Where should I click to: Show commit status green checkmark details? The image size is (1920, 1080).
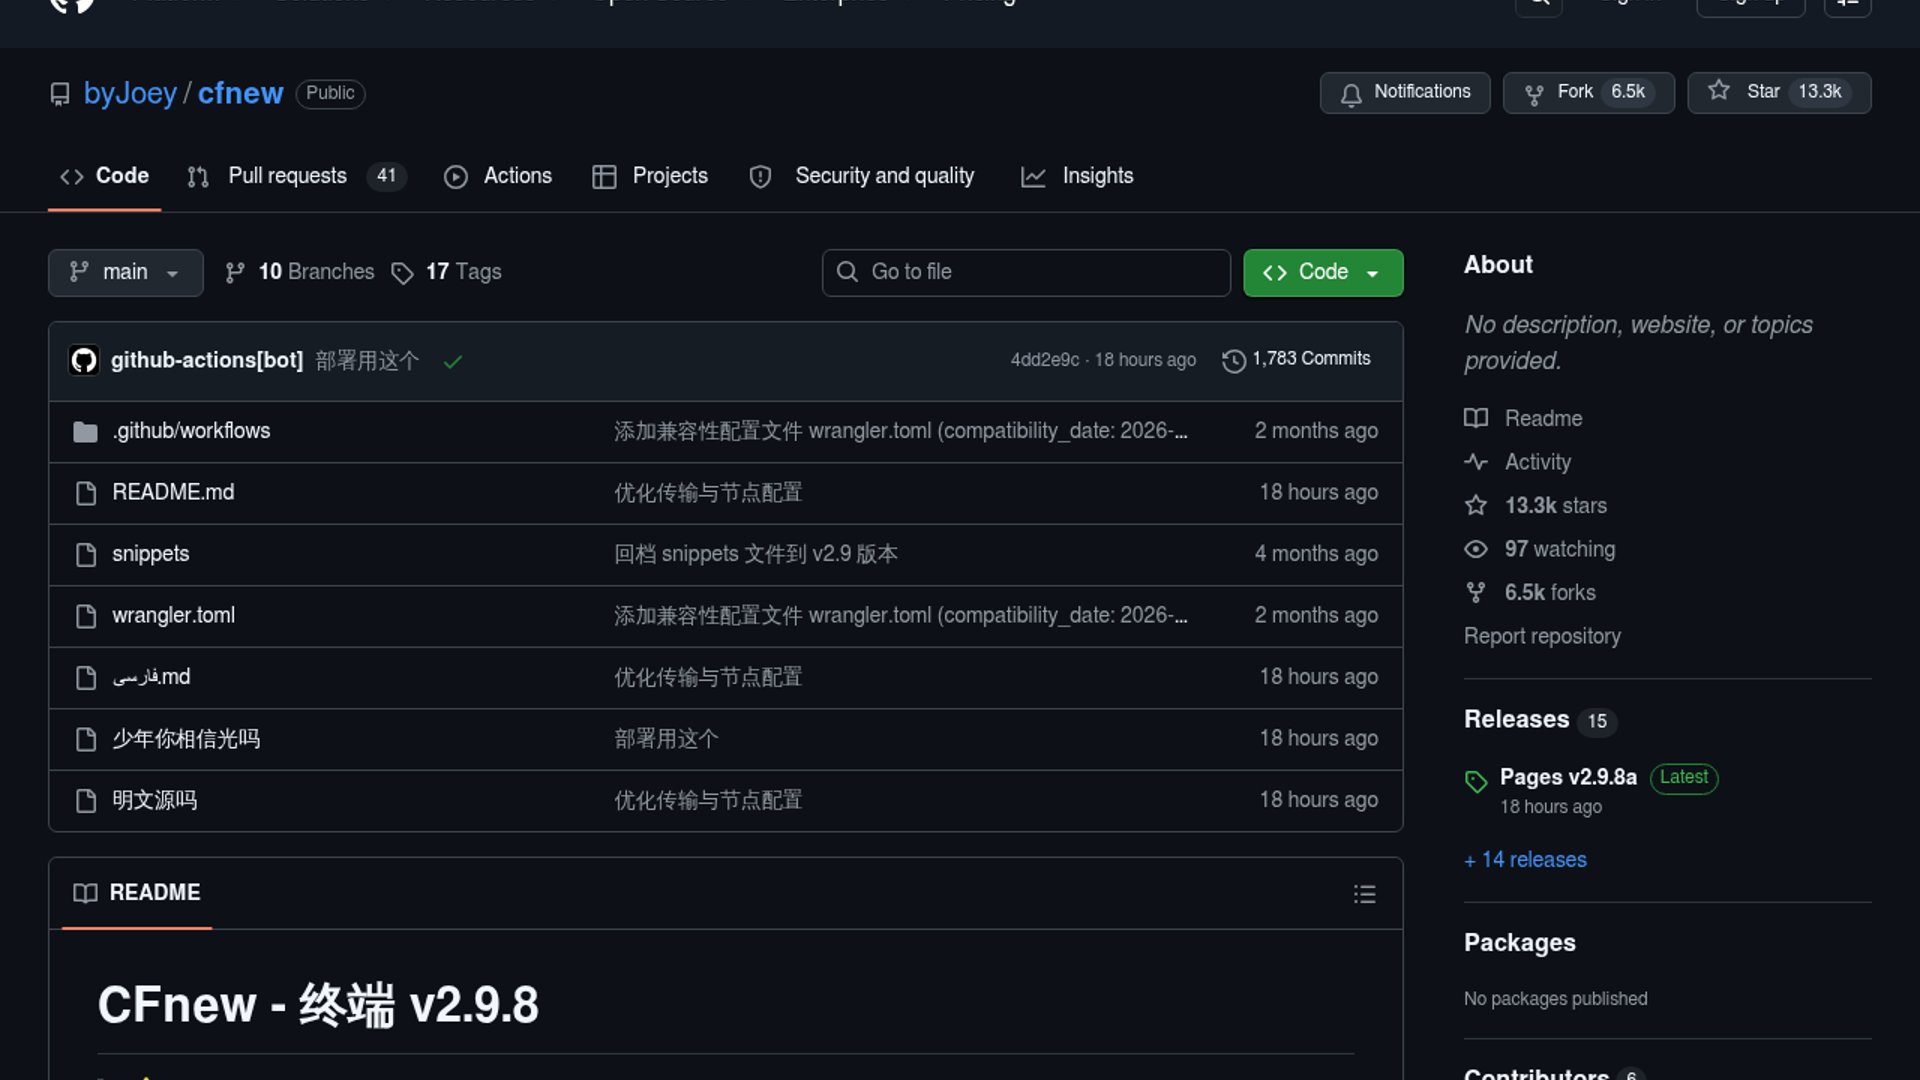click(453, 362)
